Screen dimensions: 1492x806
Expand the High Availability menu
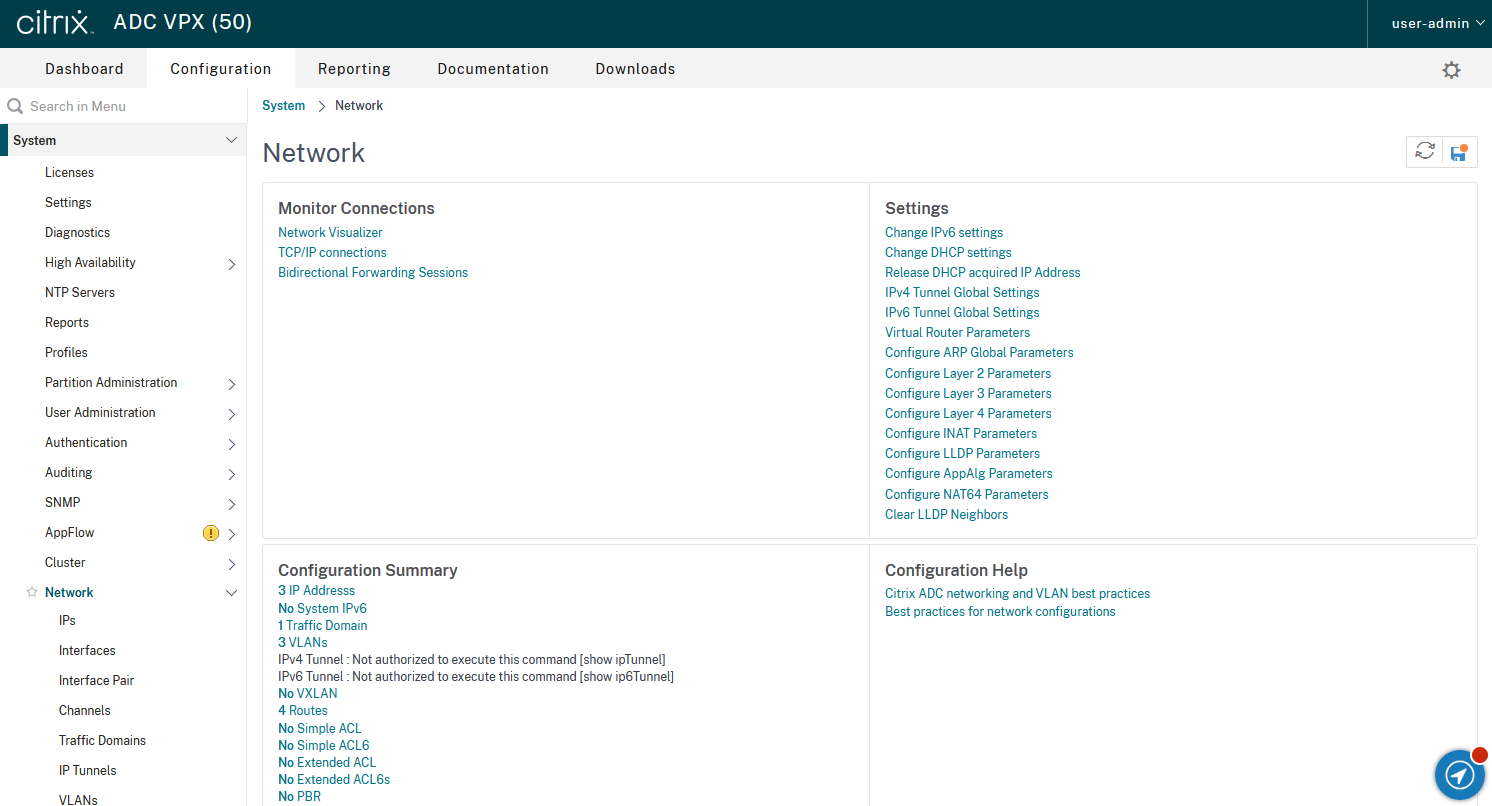click(x=231, y=264)
